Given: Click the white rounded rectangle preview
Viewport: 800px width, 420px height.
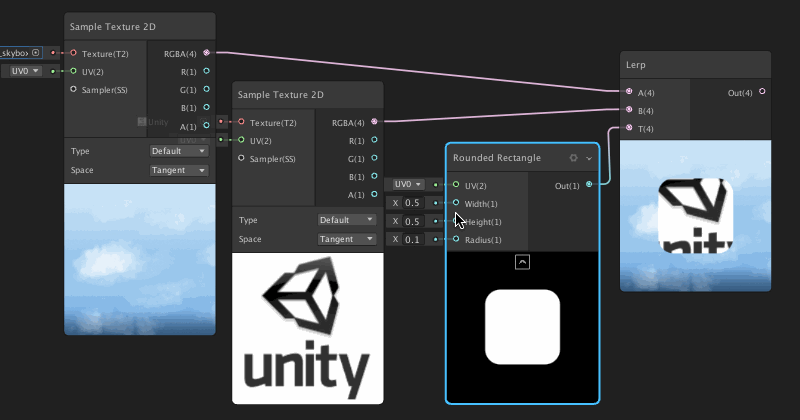Looking at the screenshot, I should [x=522, y=327].
